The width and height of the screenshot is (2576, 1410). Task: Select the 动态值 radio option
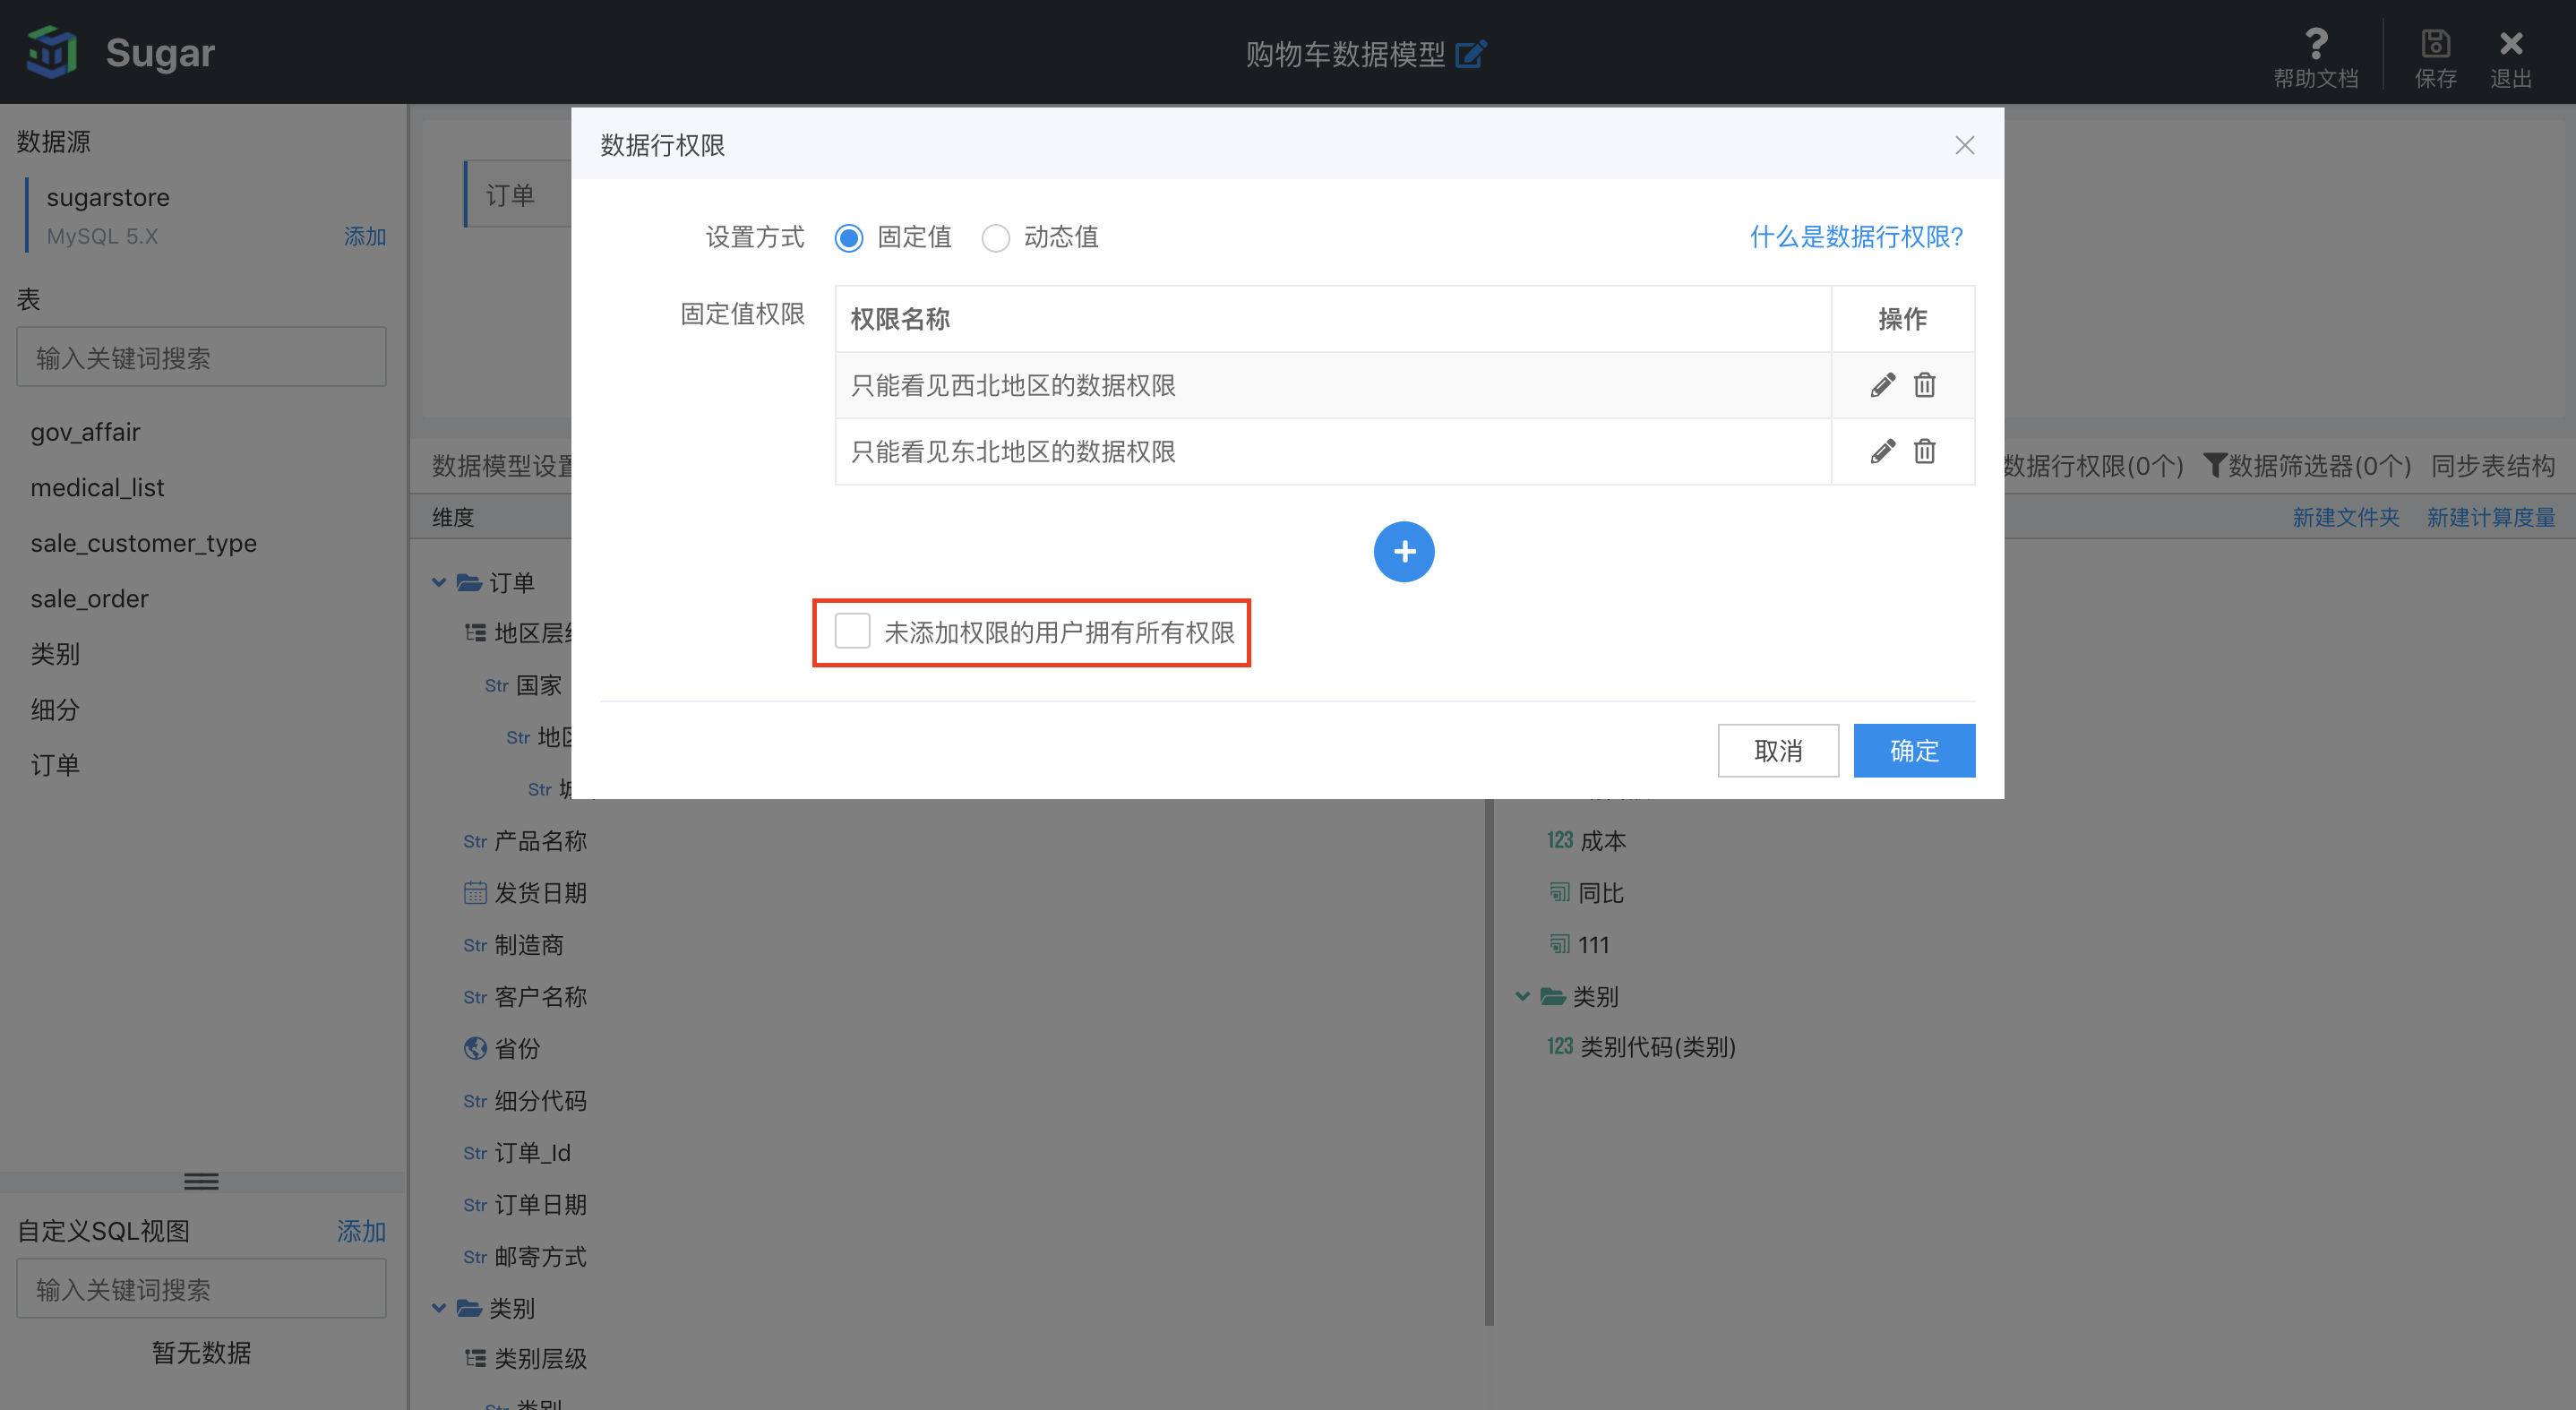995,238
